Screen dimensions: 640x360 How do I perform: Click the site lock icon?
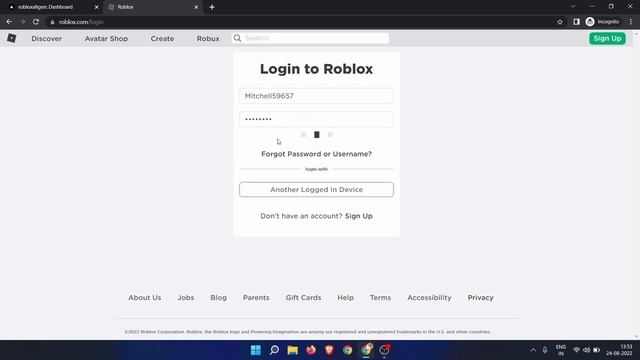(x=52, y=22)
